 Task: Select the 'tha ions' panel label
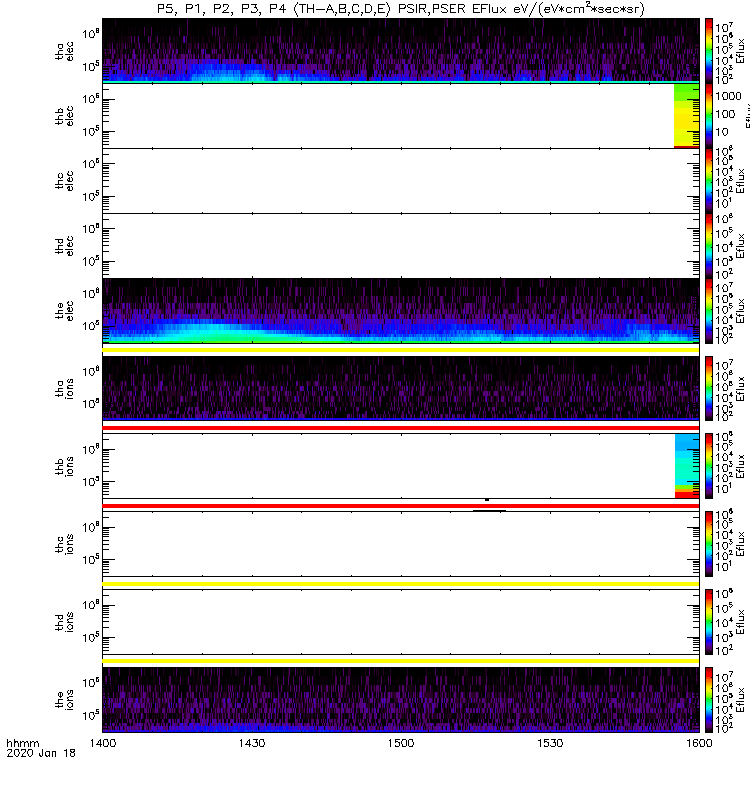point(65,388)
